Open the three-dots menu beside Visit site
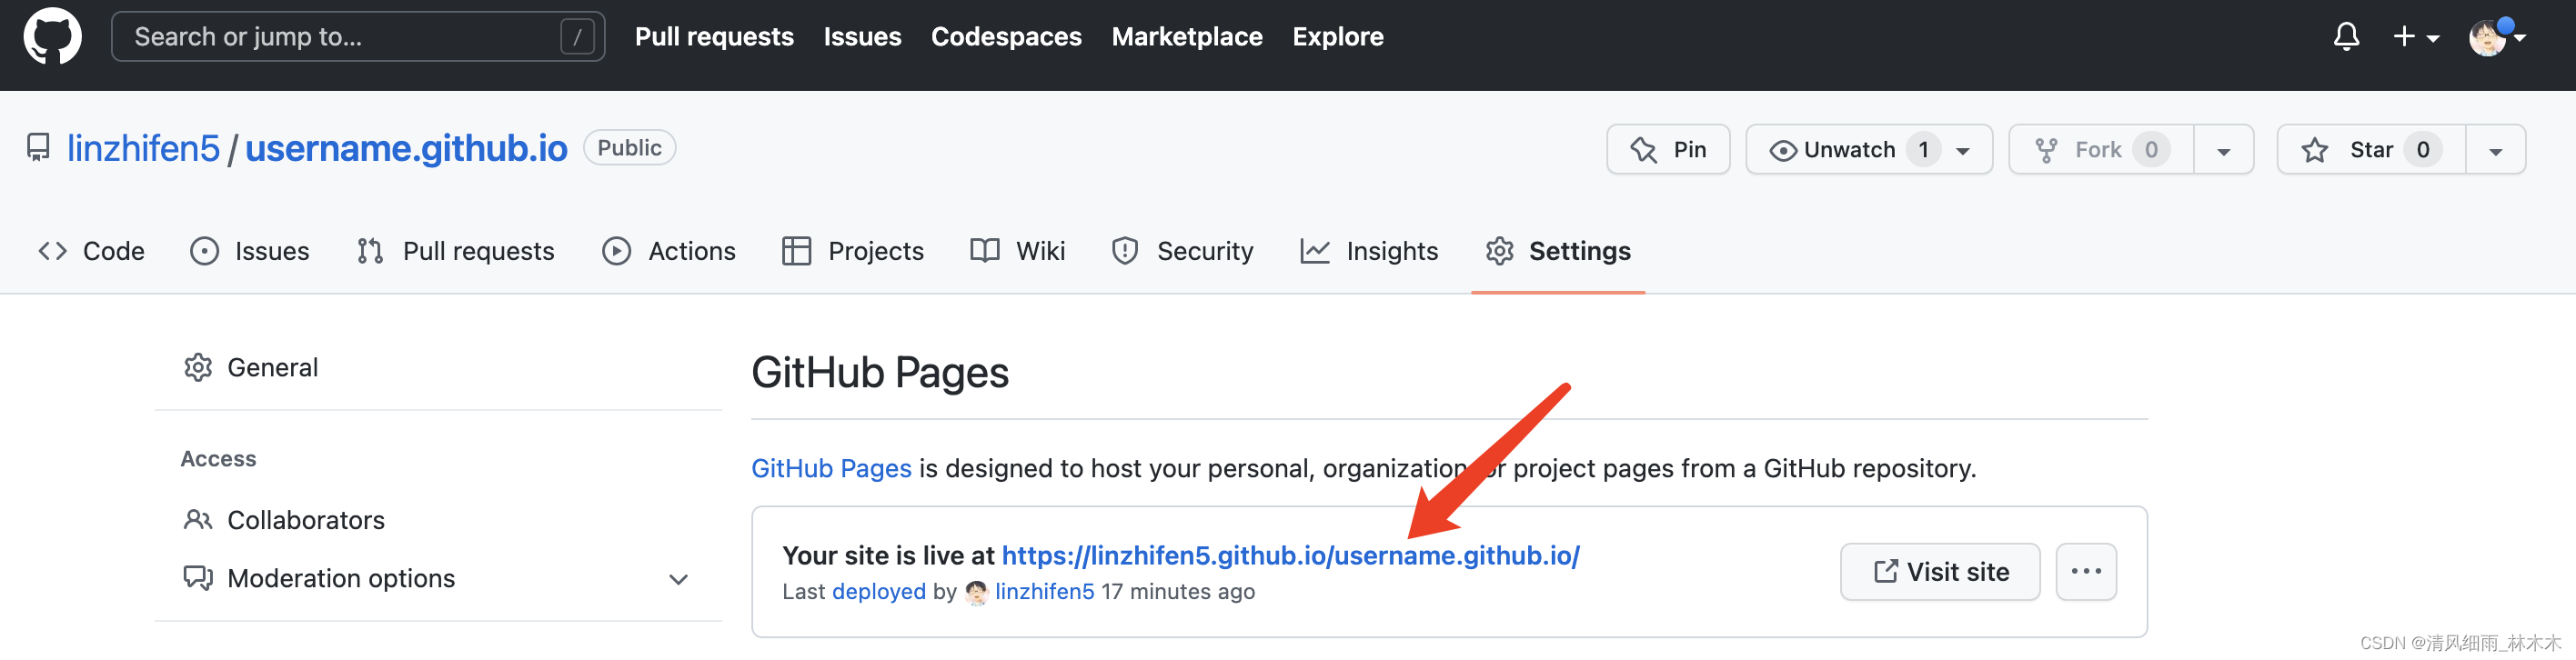This screenshot has height=660, width=2576. 2086,571
